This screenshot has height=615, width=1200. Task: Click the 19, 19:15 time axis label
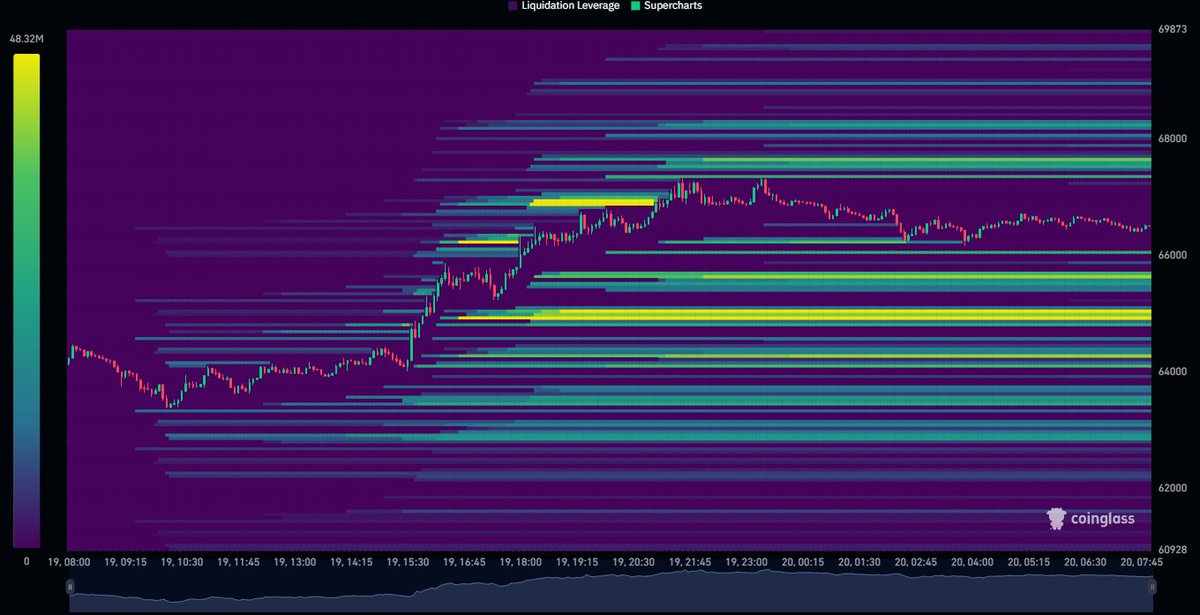click(x=579, y=563)
